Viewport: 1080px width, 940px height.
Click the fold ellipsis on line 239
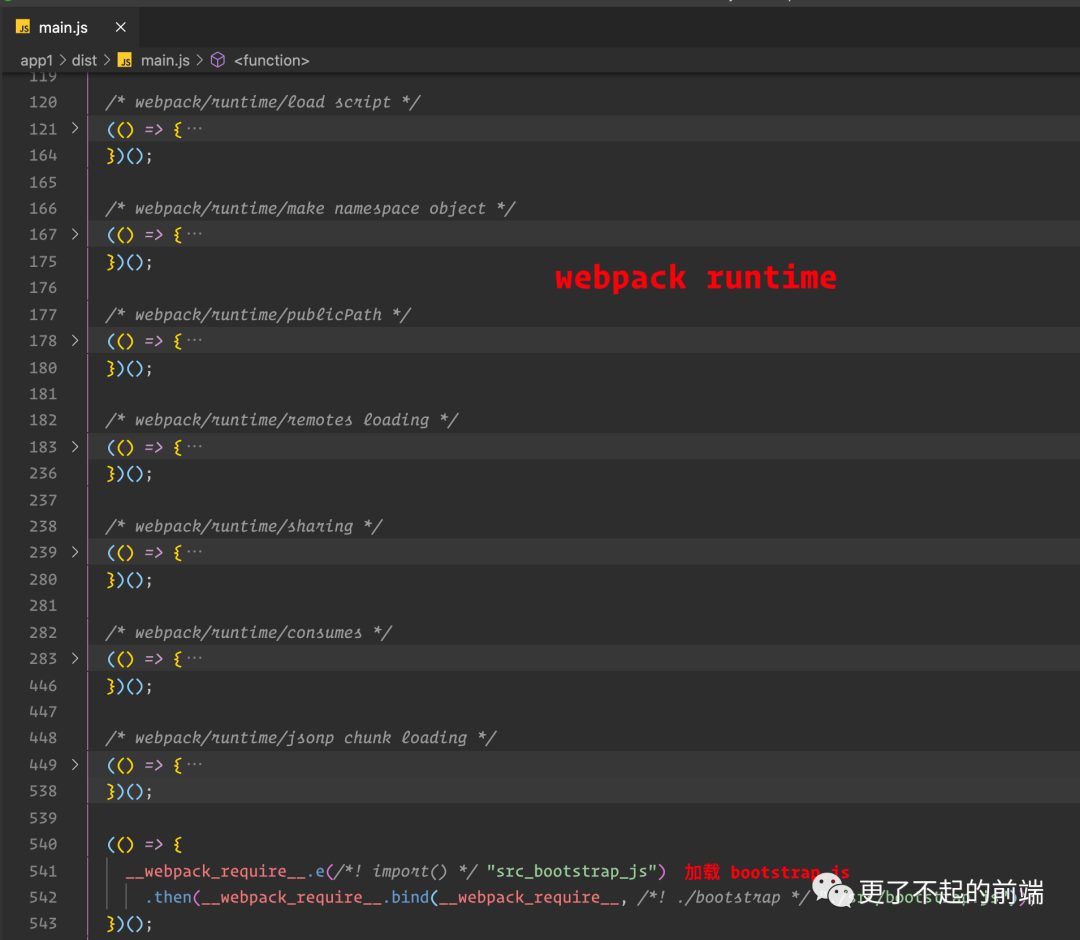tap(195, 552)
